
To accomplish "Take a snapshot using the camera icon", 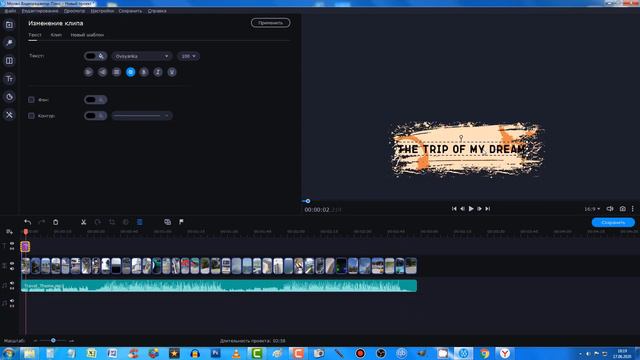I will pos(622,209).
